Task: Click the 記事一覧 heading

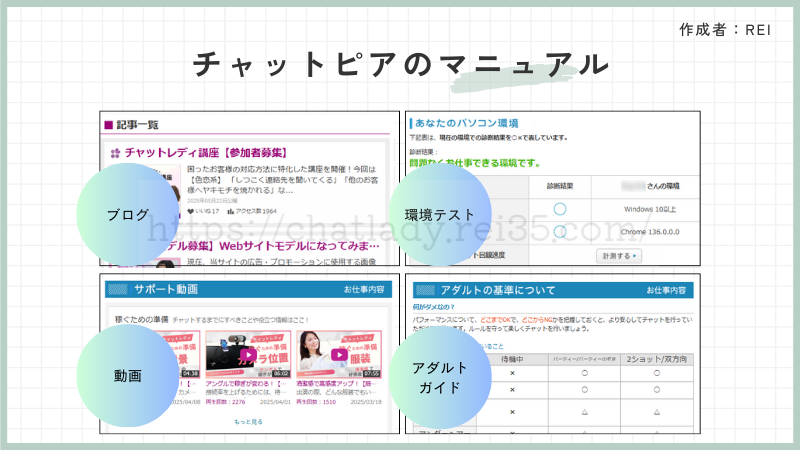Action: [x=137, y=125]
